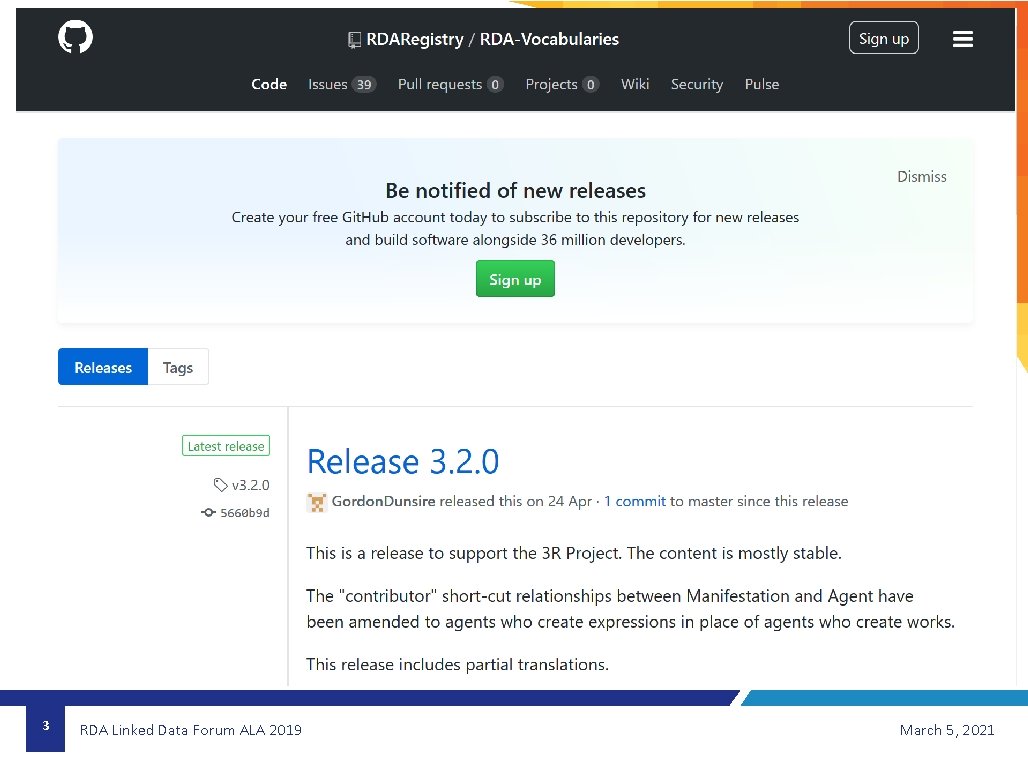Open the Issues tab with 39 items
The height and width of the screenshot is (771, 1028).
point(342,84)
